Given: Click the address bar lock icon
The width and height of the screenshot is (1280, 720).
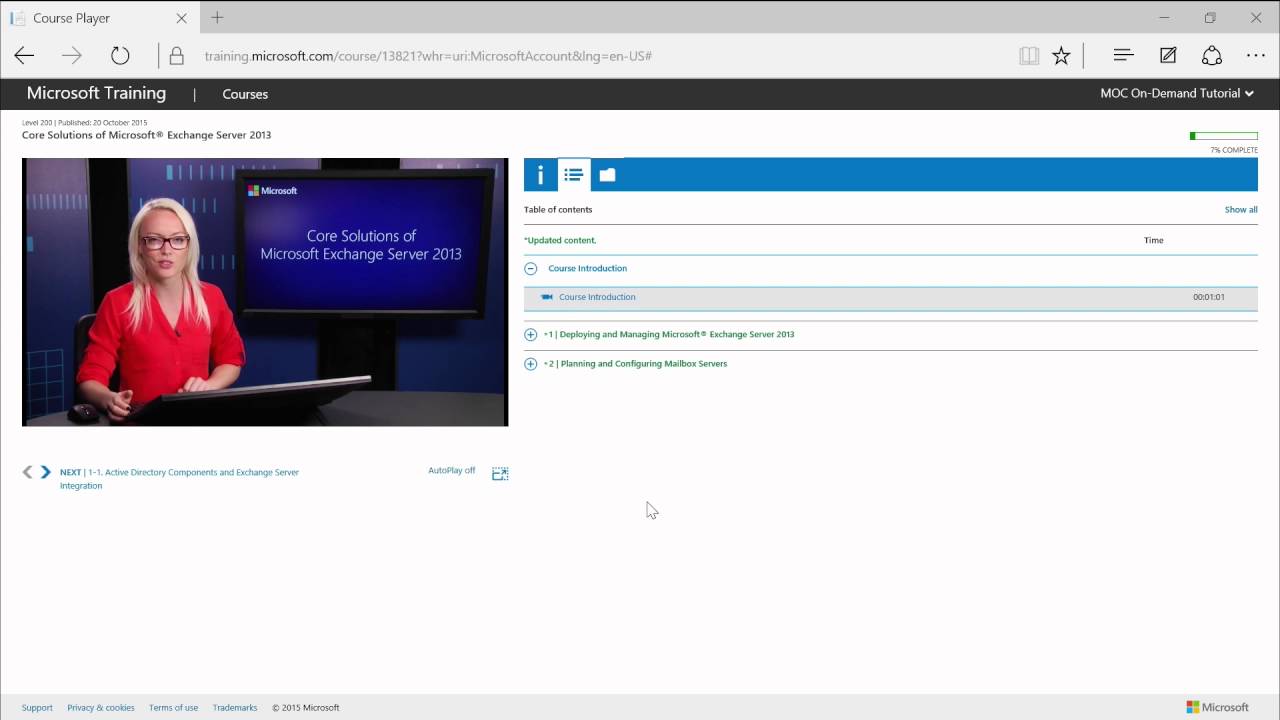Looking at the screenshot, I should [176, 56].
